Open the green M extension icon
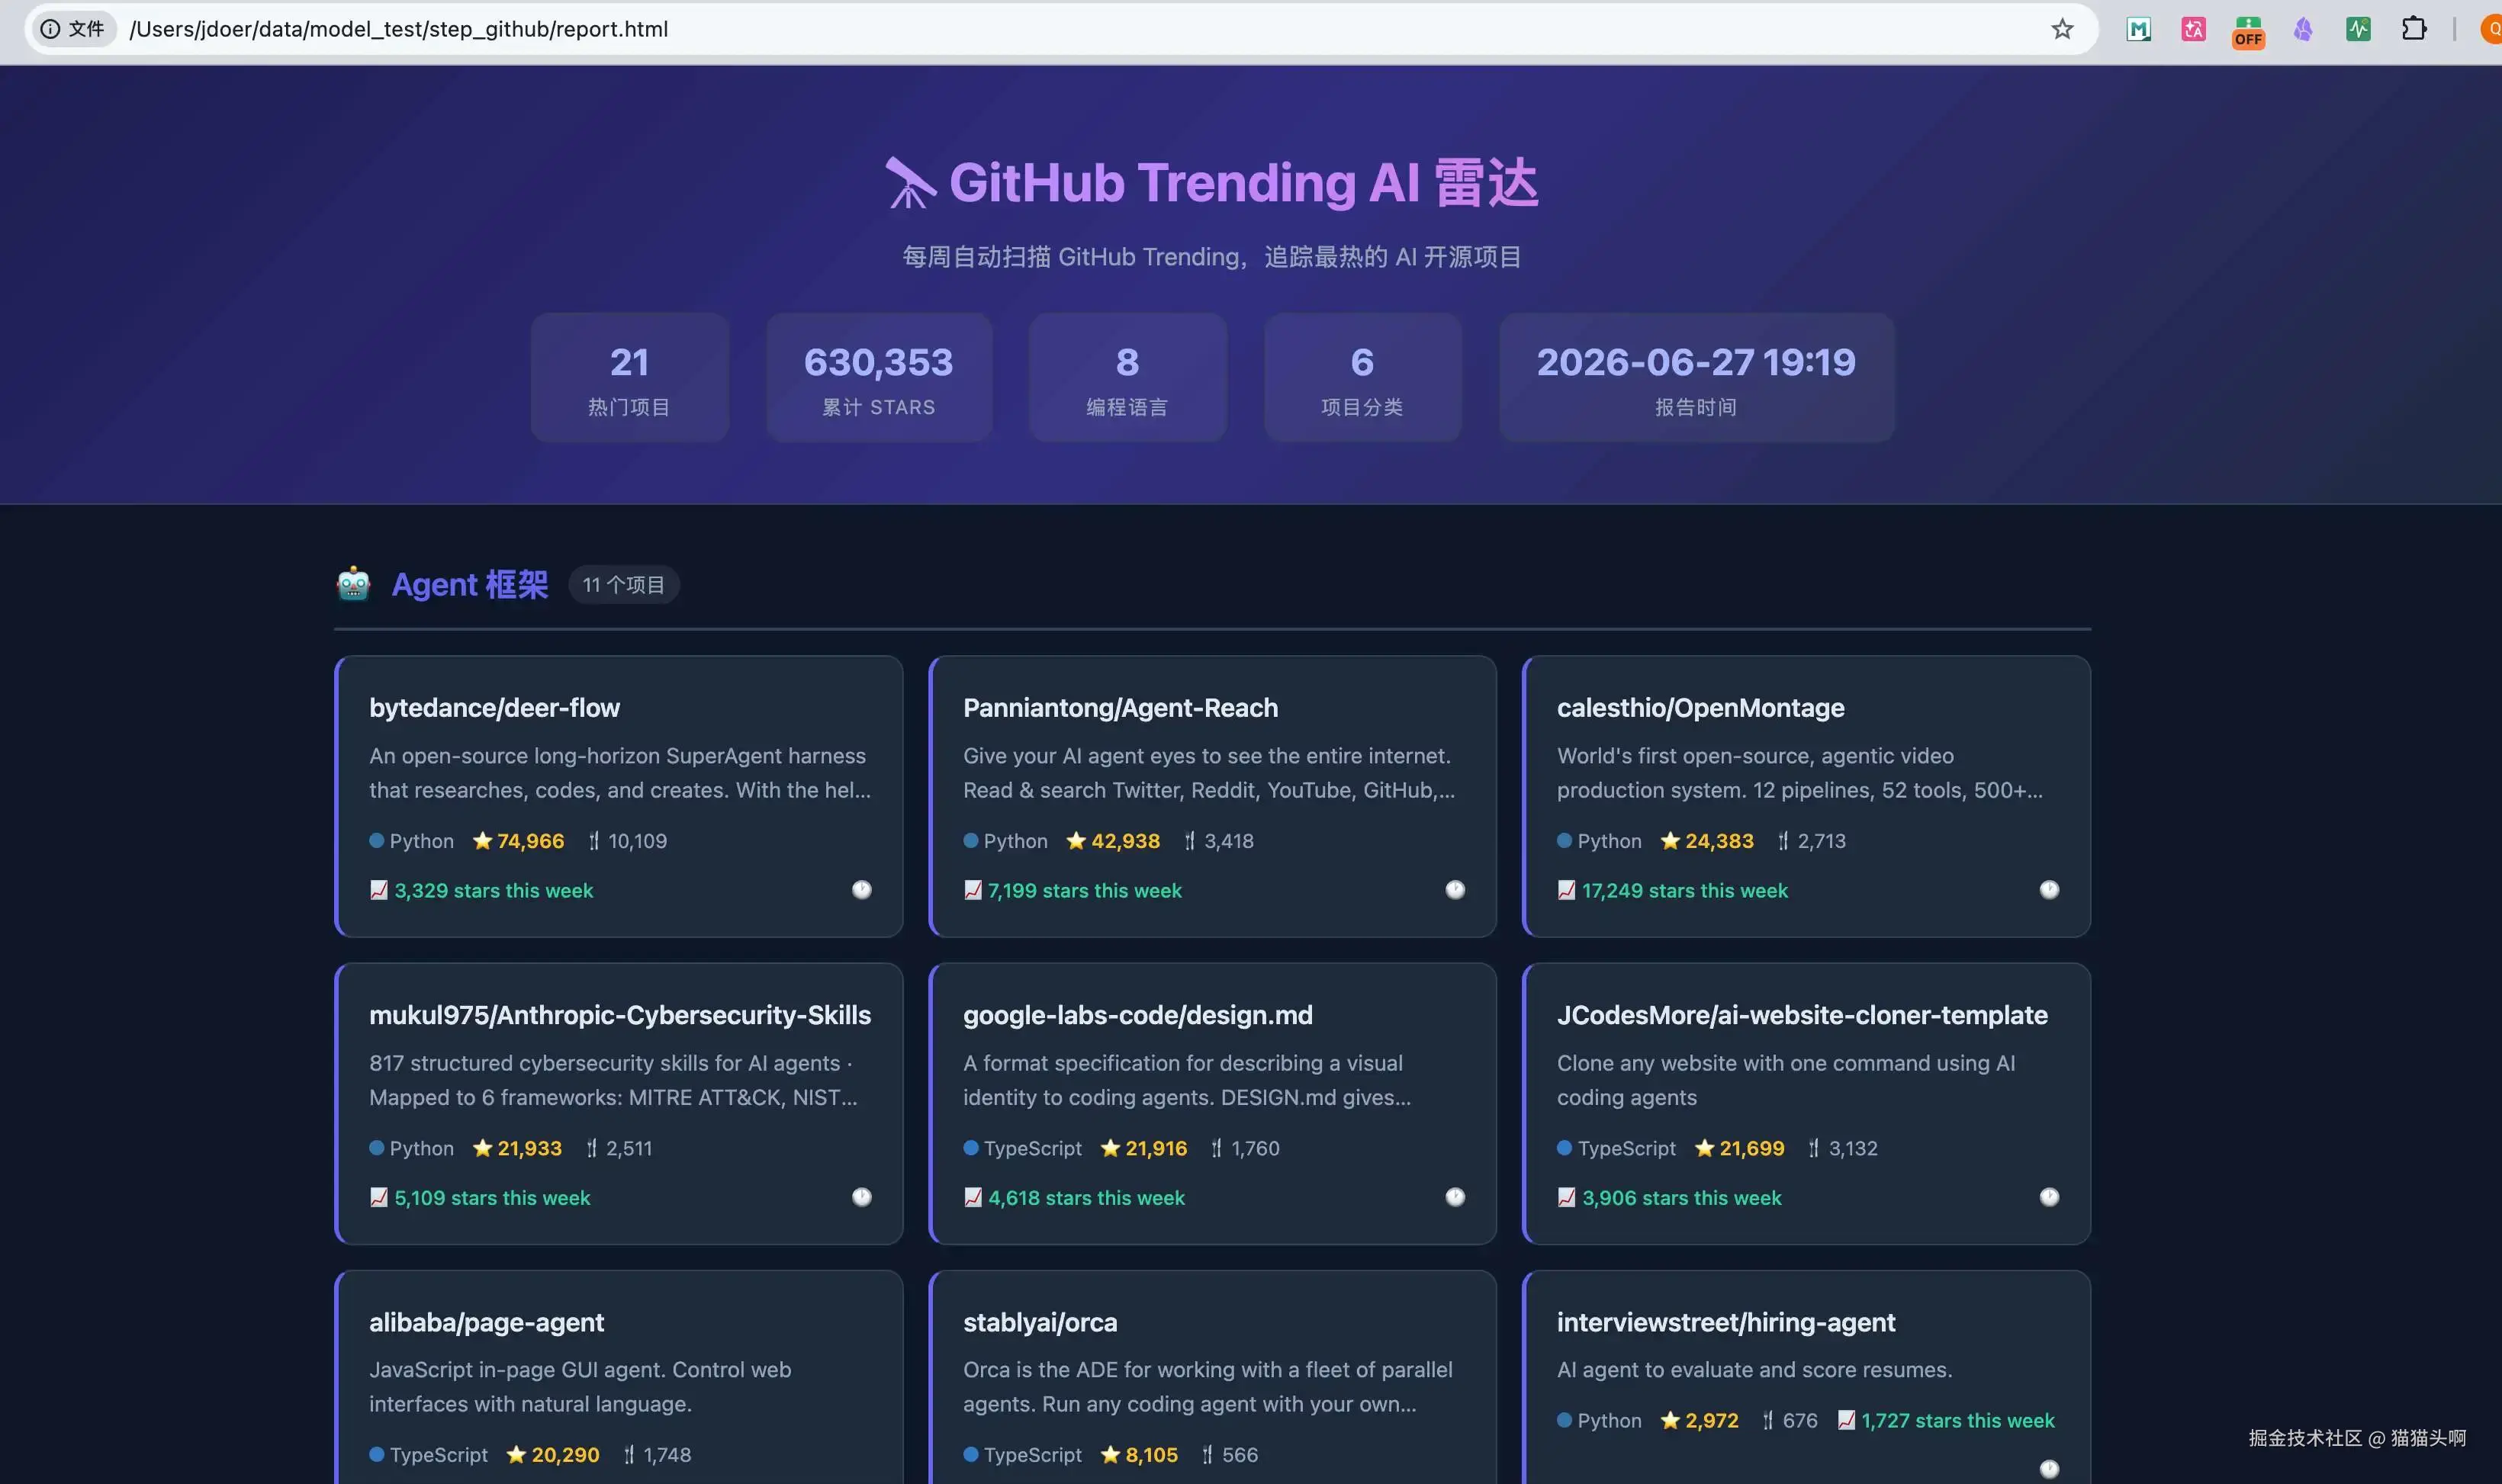This screenshot has height=1484, width=2502. [2138, 29]
